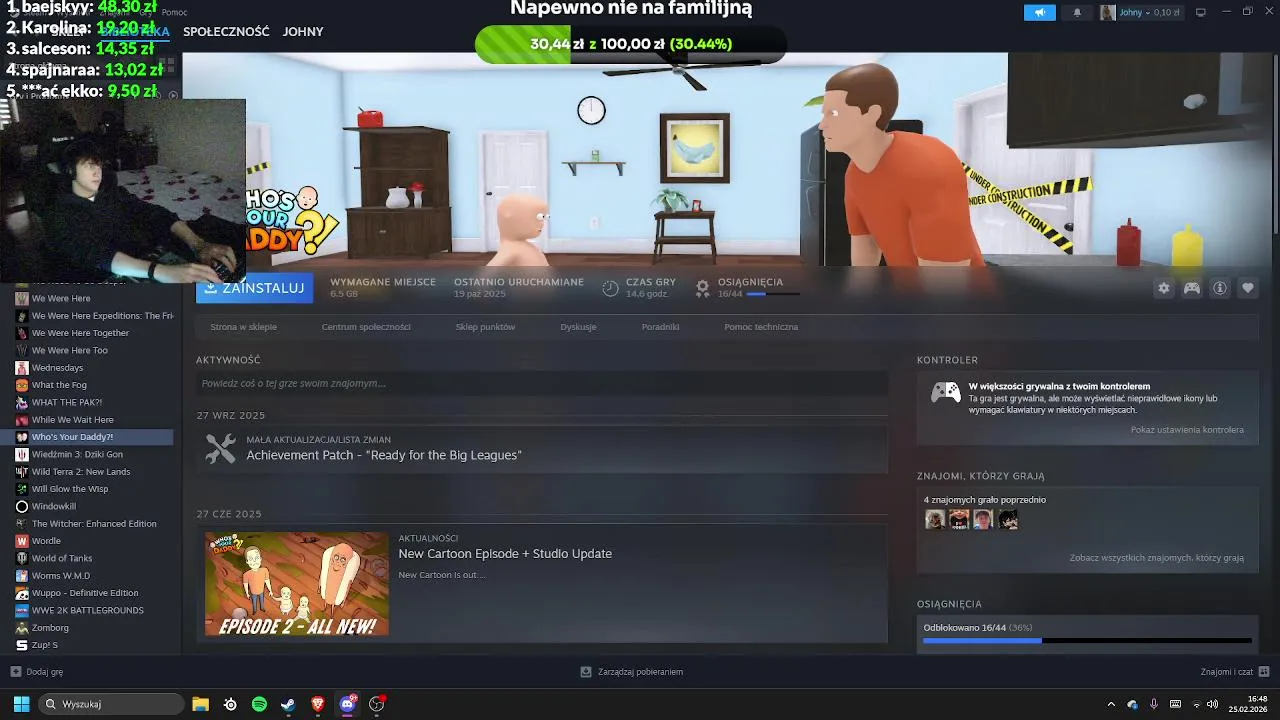Open network Wi-Fi tray icon
Screen dimensions: 1280x720
(1197, 704)
